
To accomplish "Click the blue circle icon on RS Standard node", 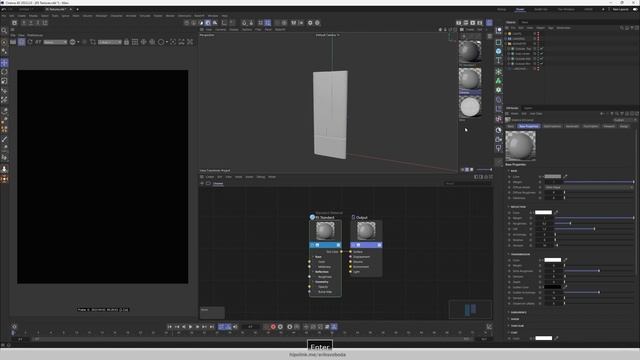I will coord(312,217).
